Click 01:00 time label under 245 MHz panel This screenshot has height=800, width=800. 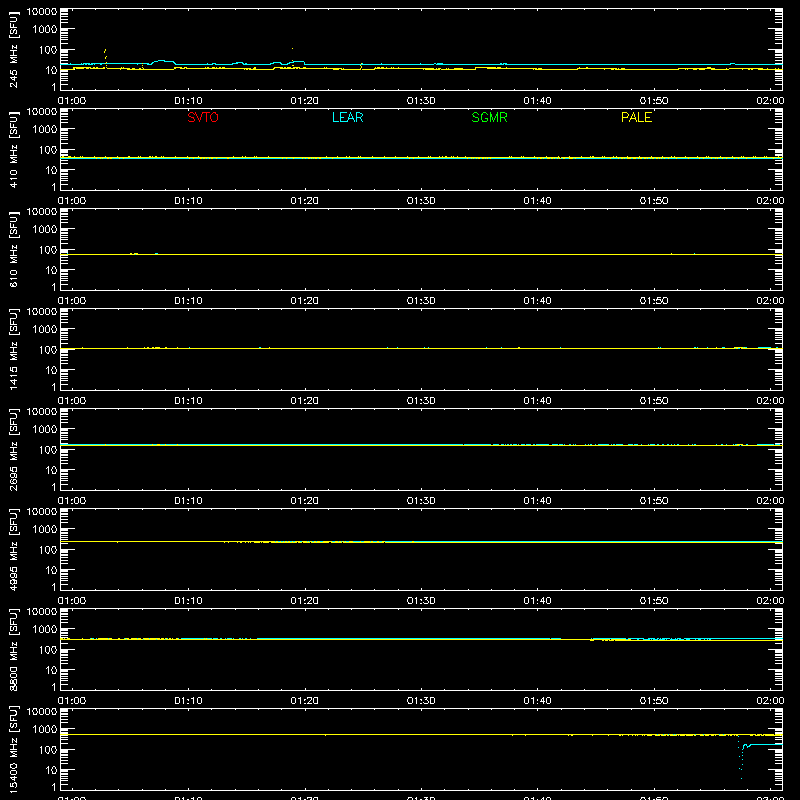point(72,101)
